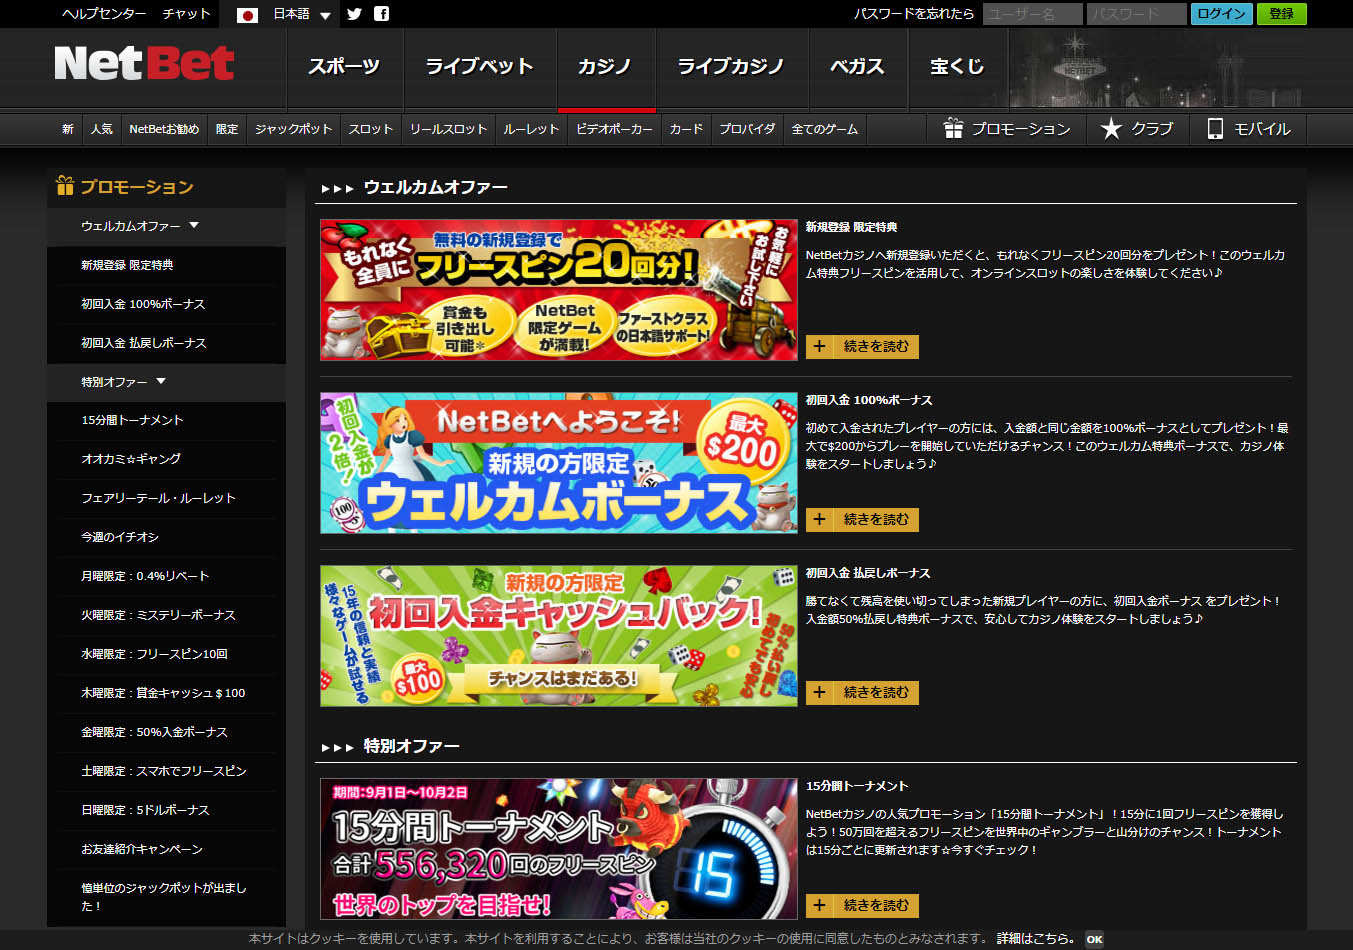1353x950 pixels.
Task: Click plus icon on 初回入金 100%ボーナス read-more button
Action: point(819,519)
